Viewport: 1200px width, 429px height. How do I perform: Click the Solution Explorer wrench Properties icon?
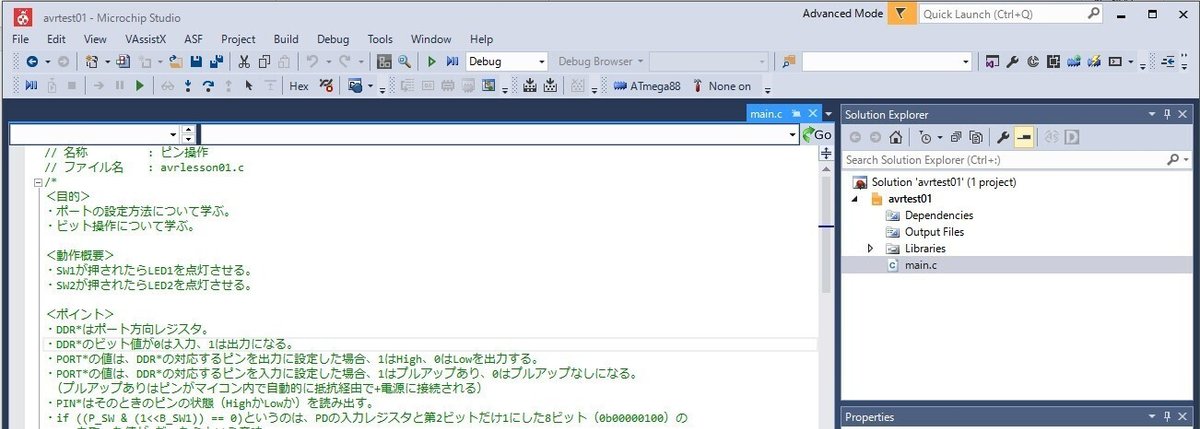coord(1003,137)
